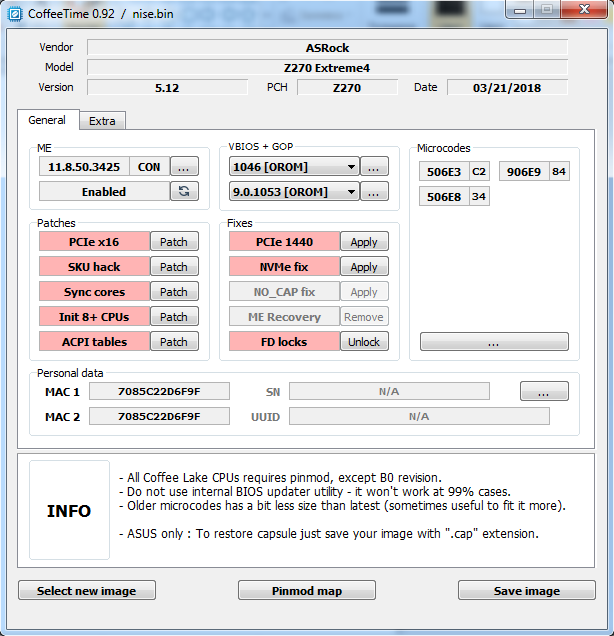Click Patch for SKU hack

[174, 266]
